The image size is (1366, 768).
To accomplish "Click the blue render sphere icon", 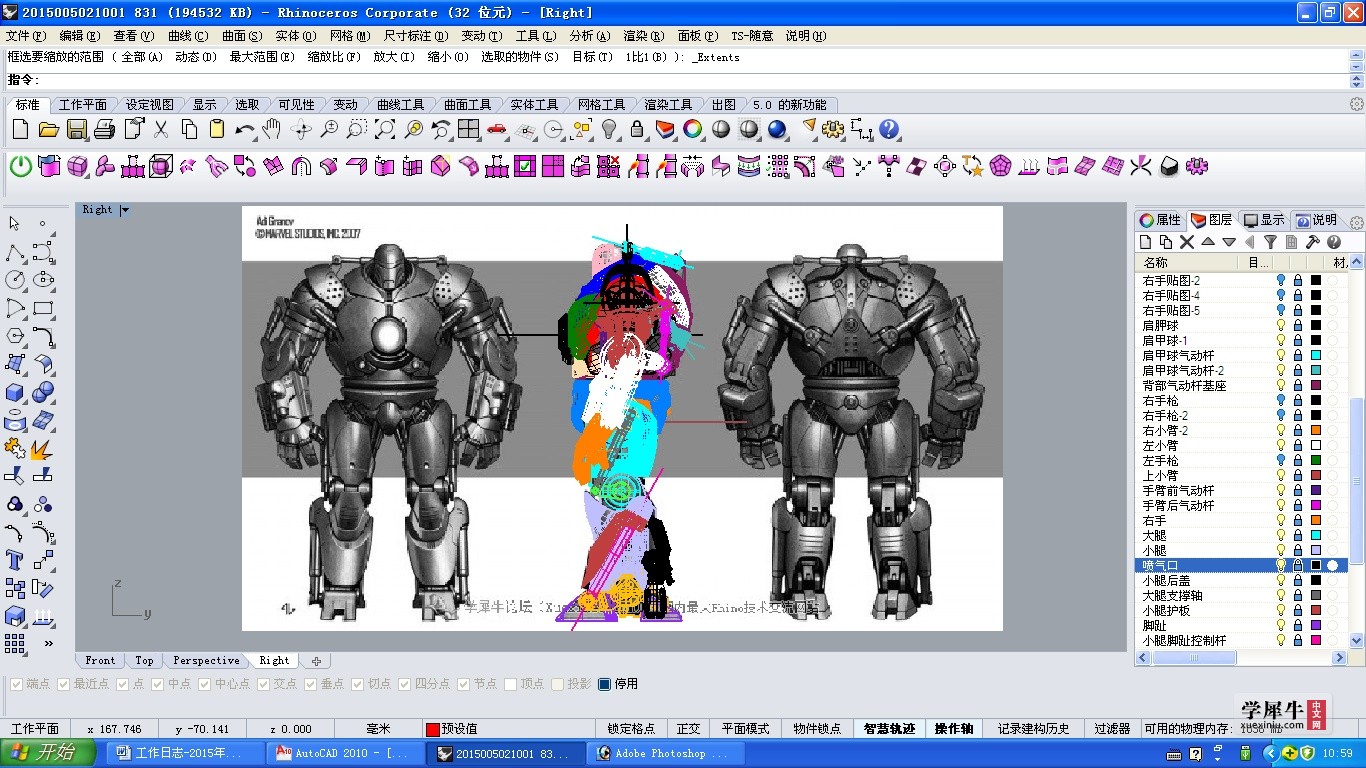I will click(777, 129).
